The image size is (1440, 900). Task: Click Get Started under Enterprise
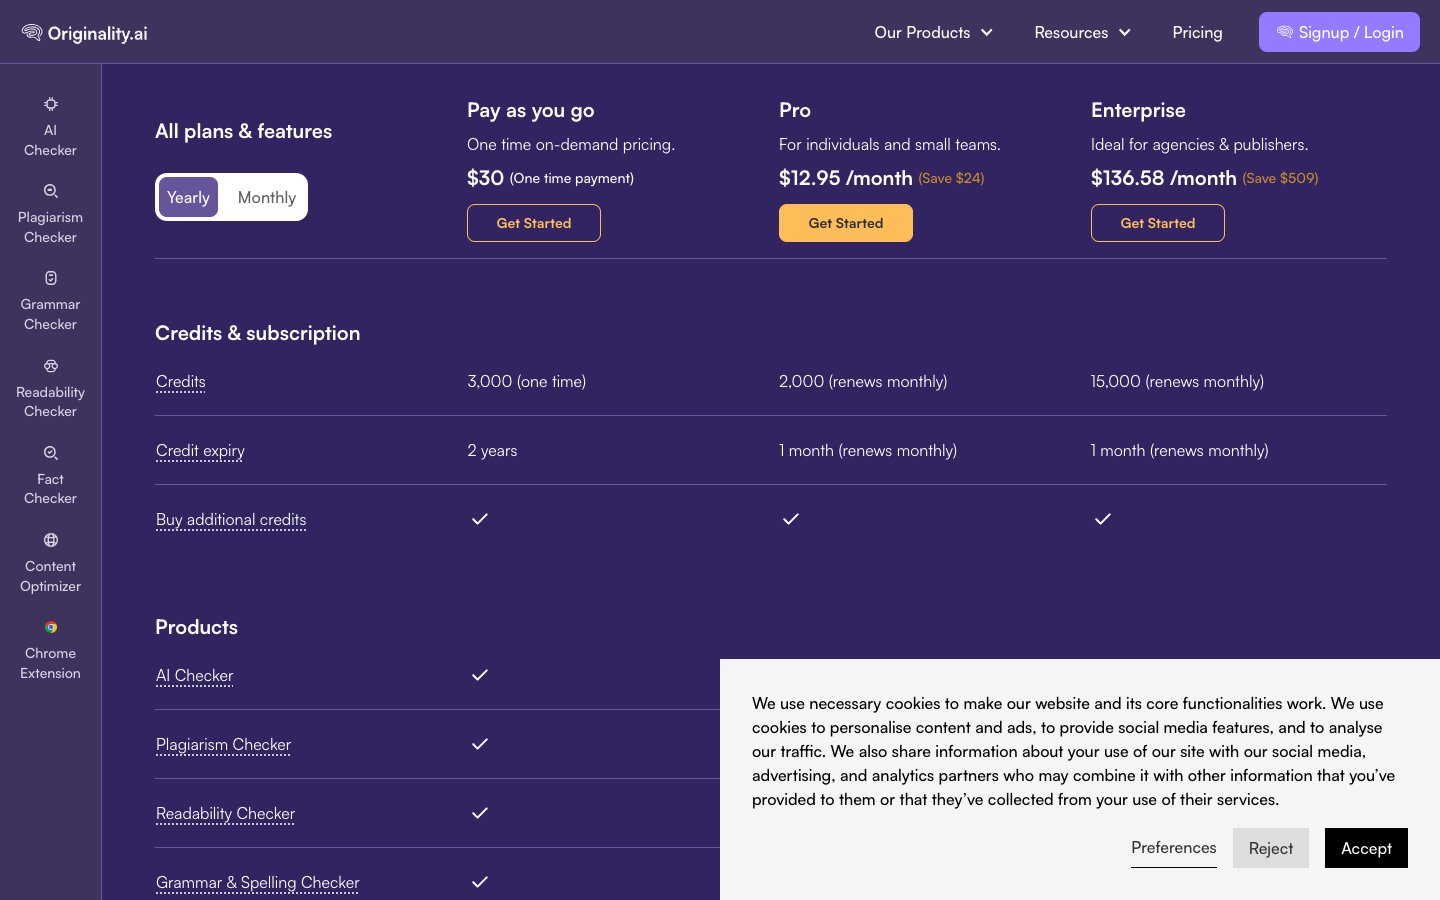point(1157,223)
